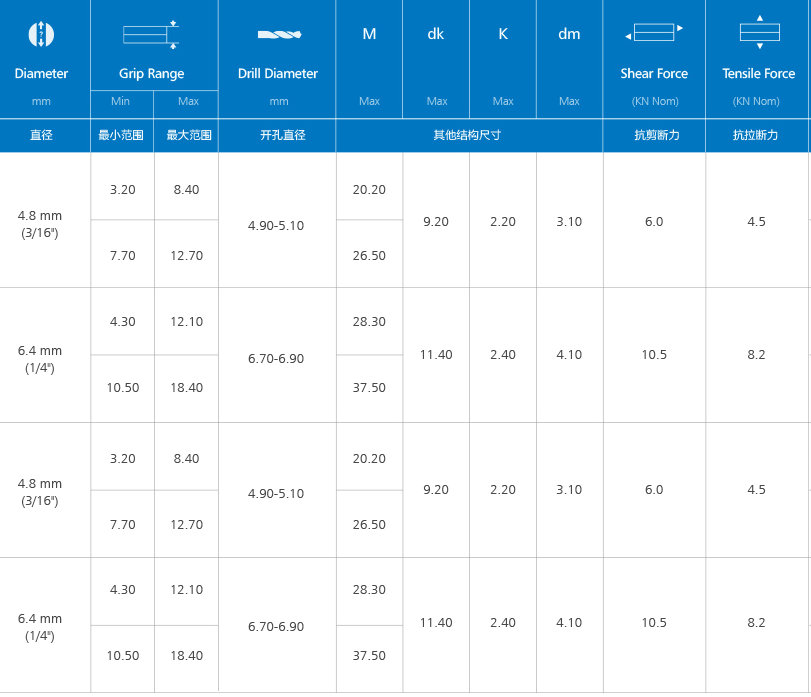Click the Diameter circle icon in header
This screenshot has height=697, width=811.
41,34
